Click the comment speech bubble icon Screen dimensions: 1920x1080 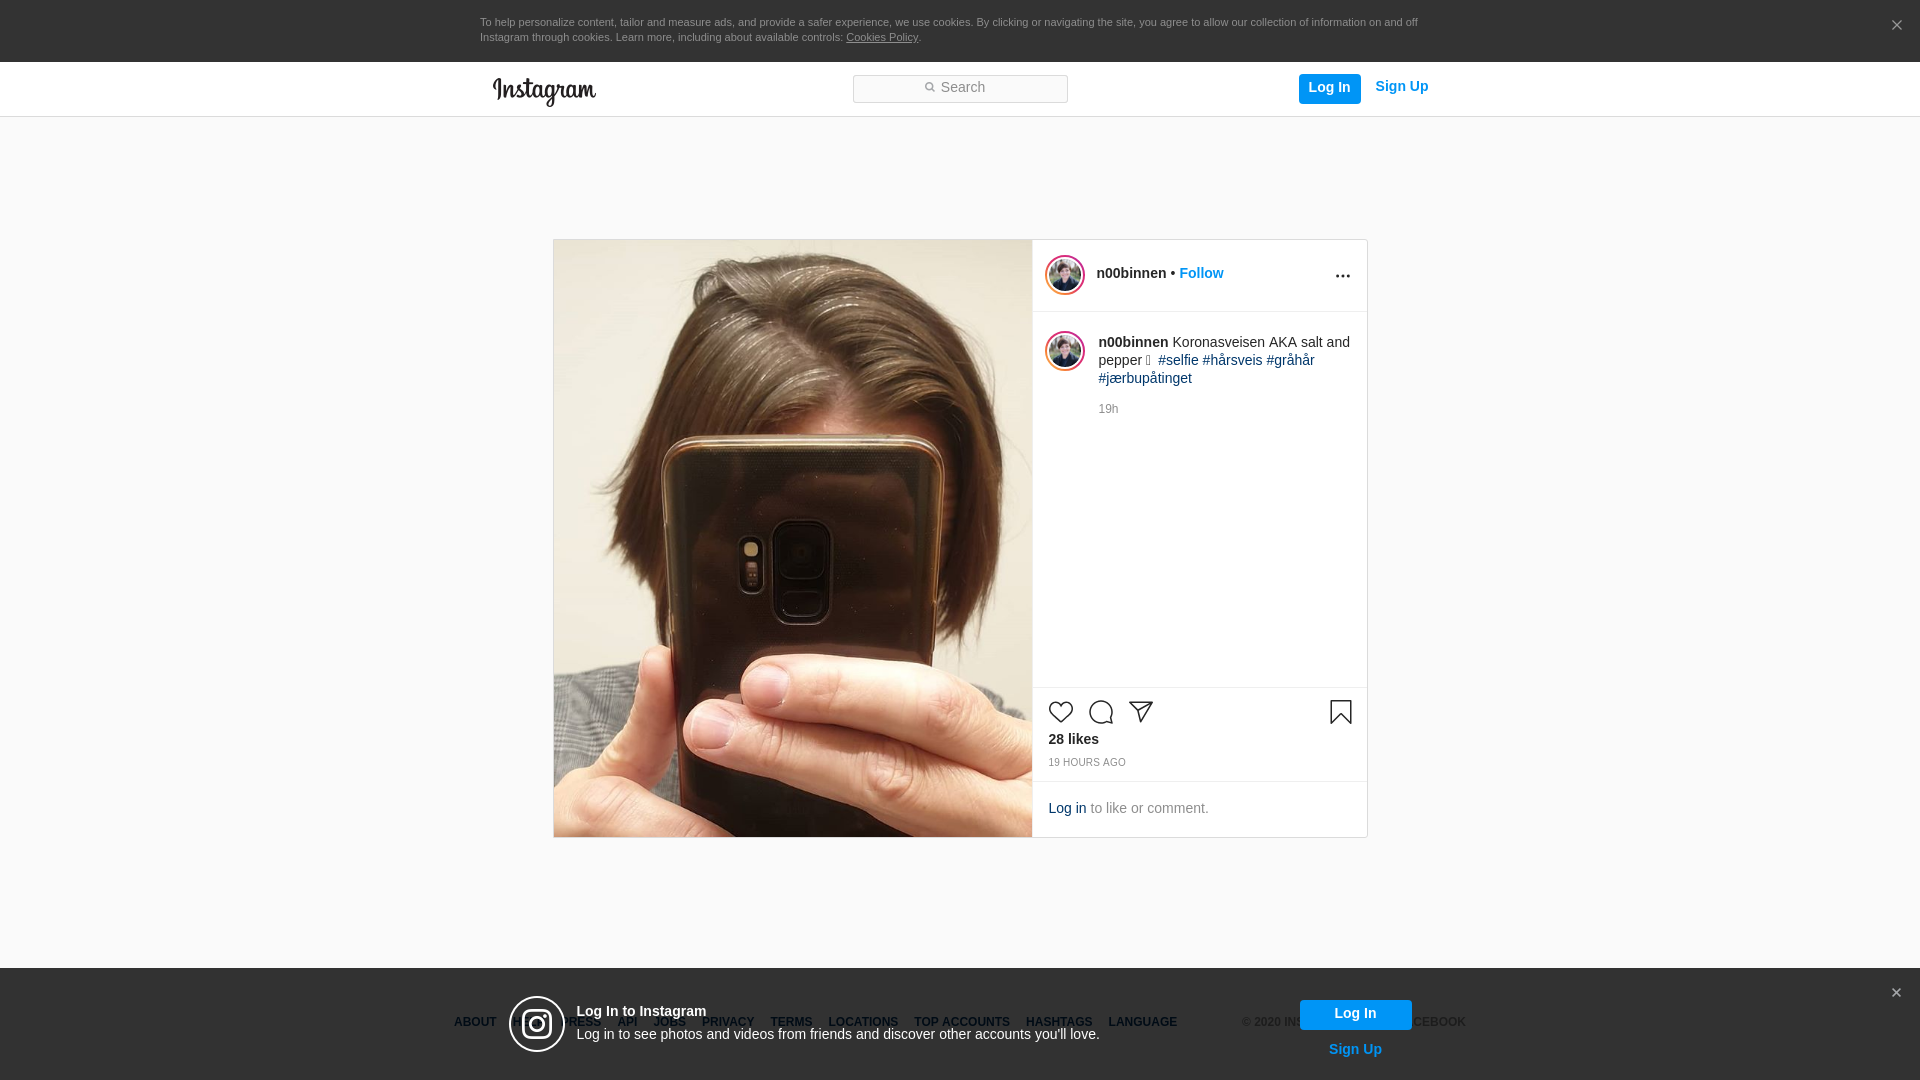[1101, 712]
